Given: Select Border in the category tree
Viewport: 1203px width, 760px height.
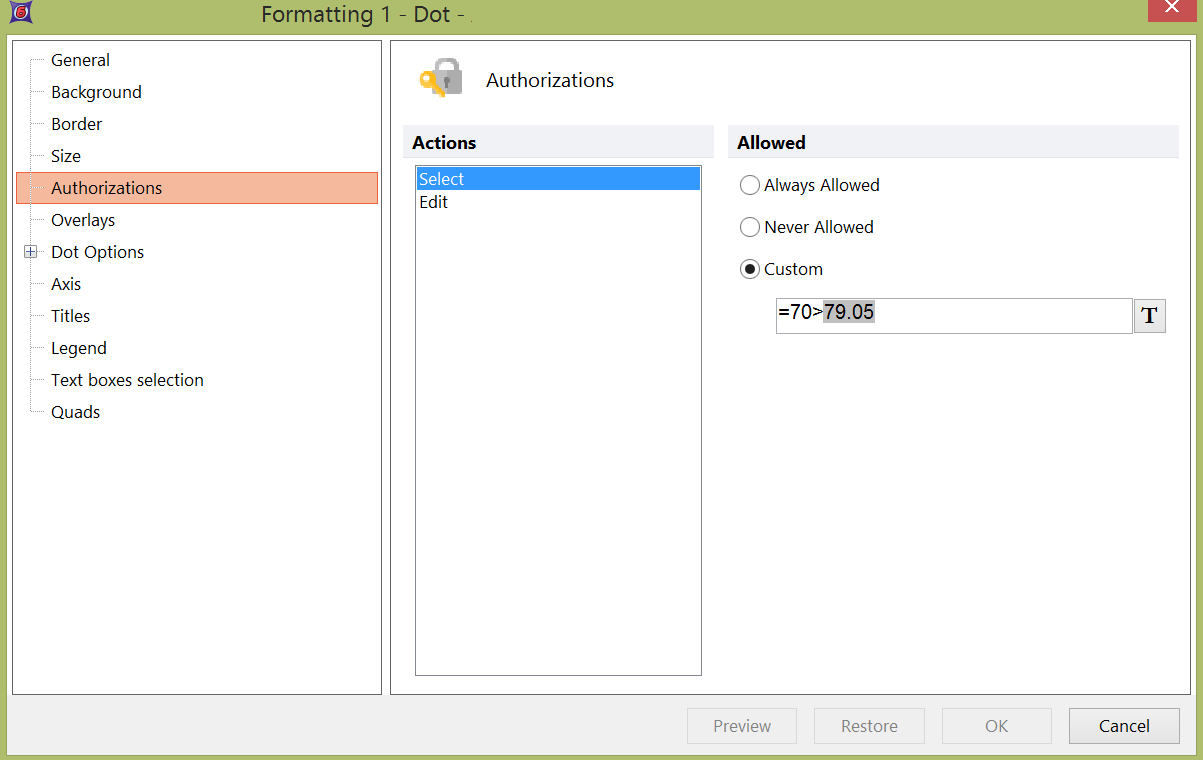Looking at the screenshot, I should (x=76, y=124).
